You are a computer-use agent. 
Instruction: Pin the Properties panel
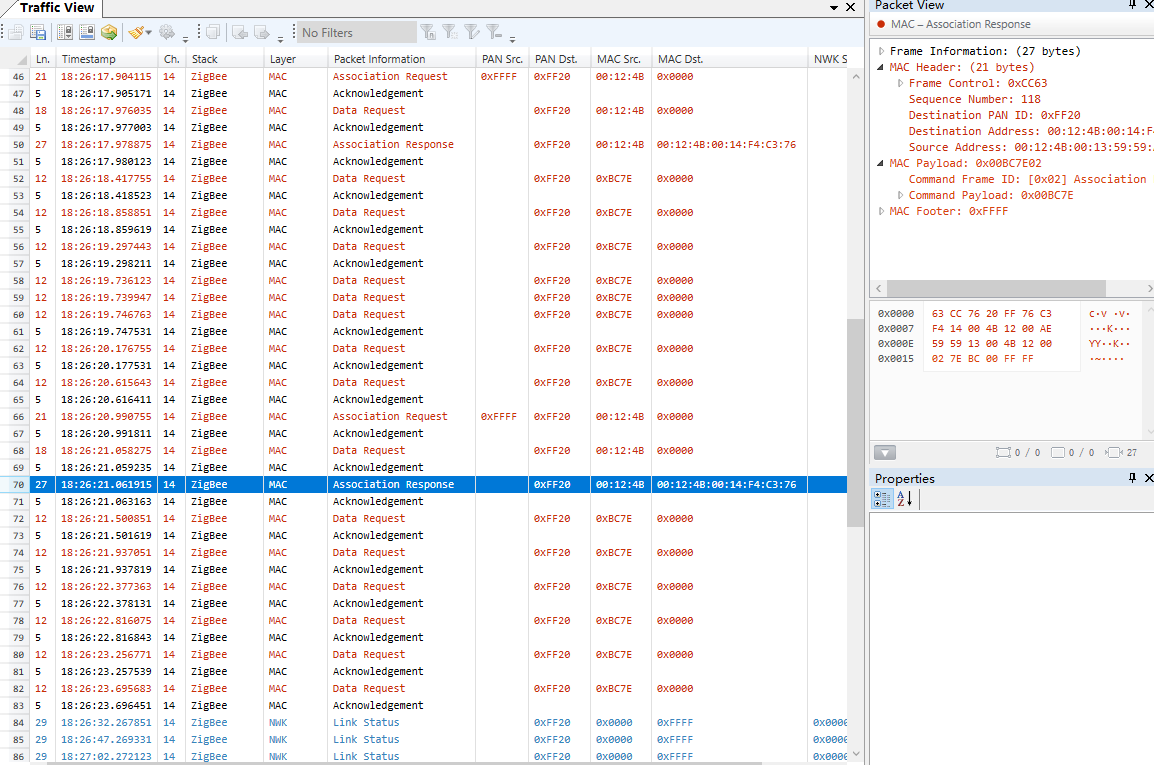(x=1133, y=478)
